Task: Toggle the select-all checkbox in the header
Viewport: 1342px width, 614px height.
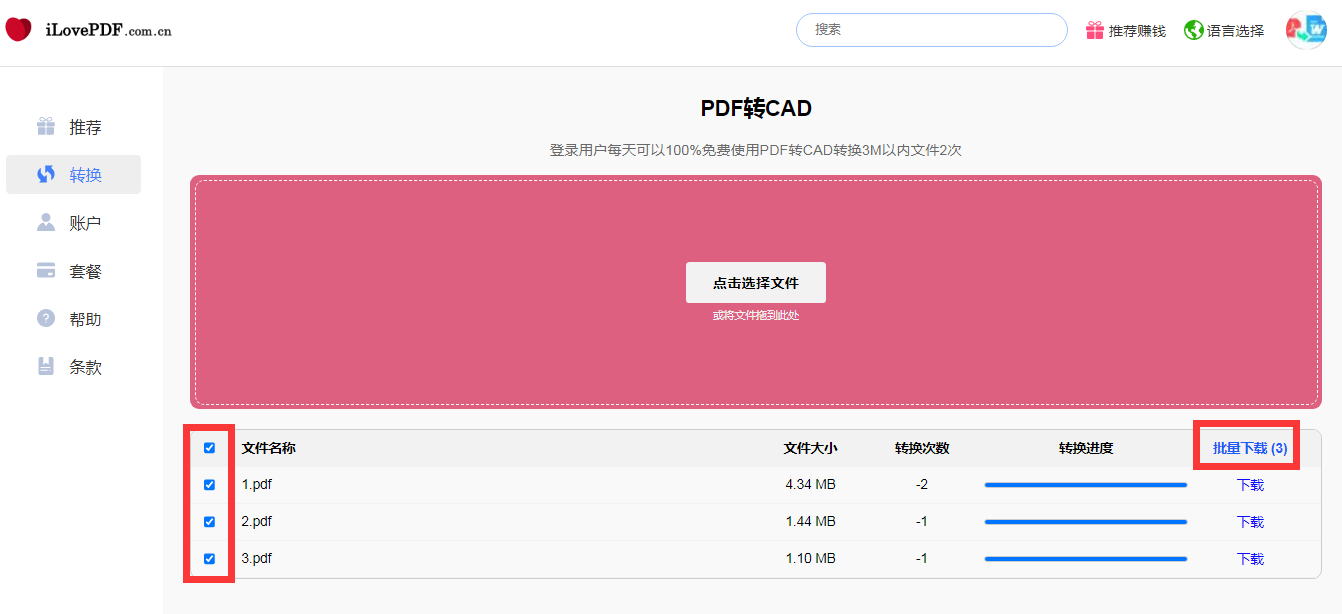Action: pos(209,448)
